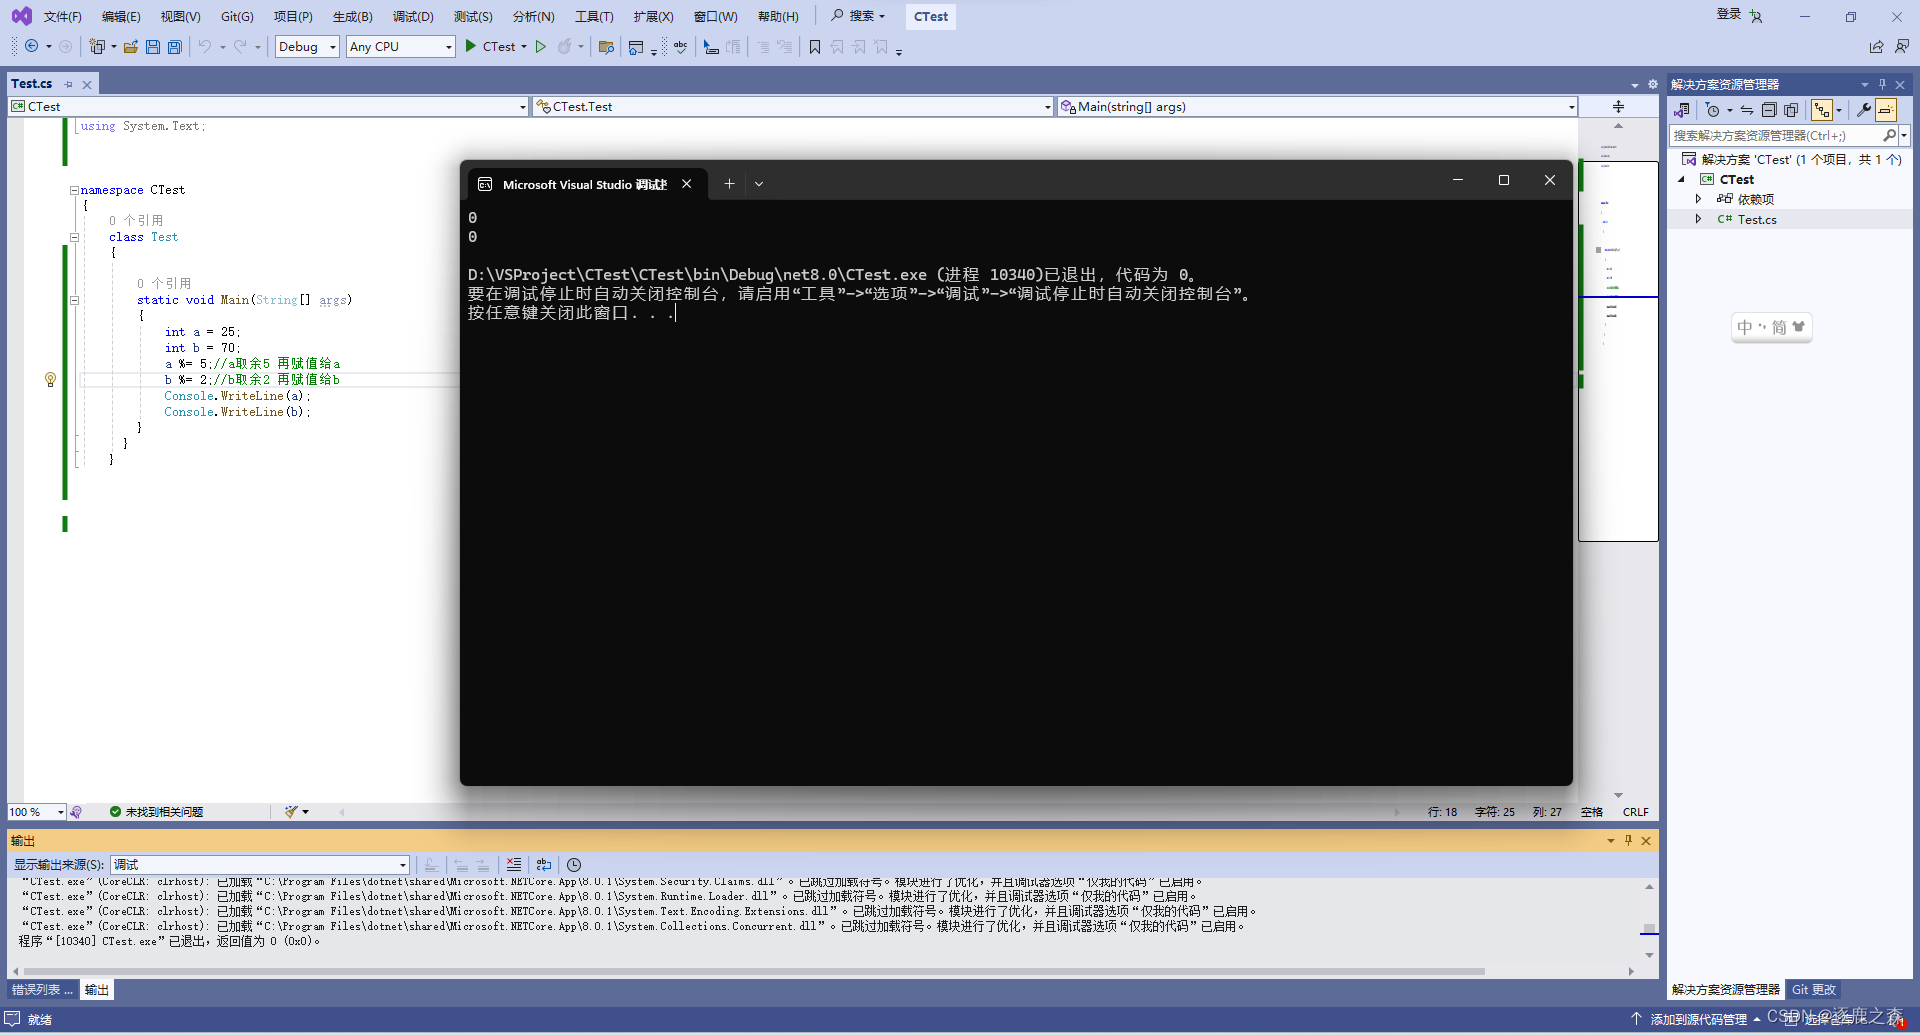Image resolution: width=1920 pixels, height=1035 pixels.
Task: Expand the Test.cs node in Solution Explorer
Action: pos(1698,219)
